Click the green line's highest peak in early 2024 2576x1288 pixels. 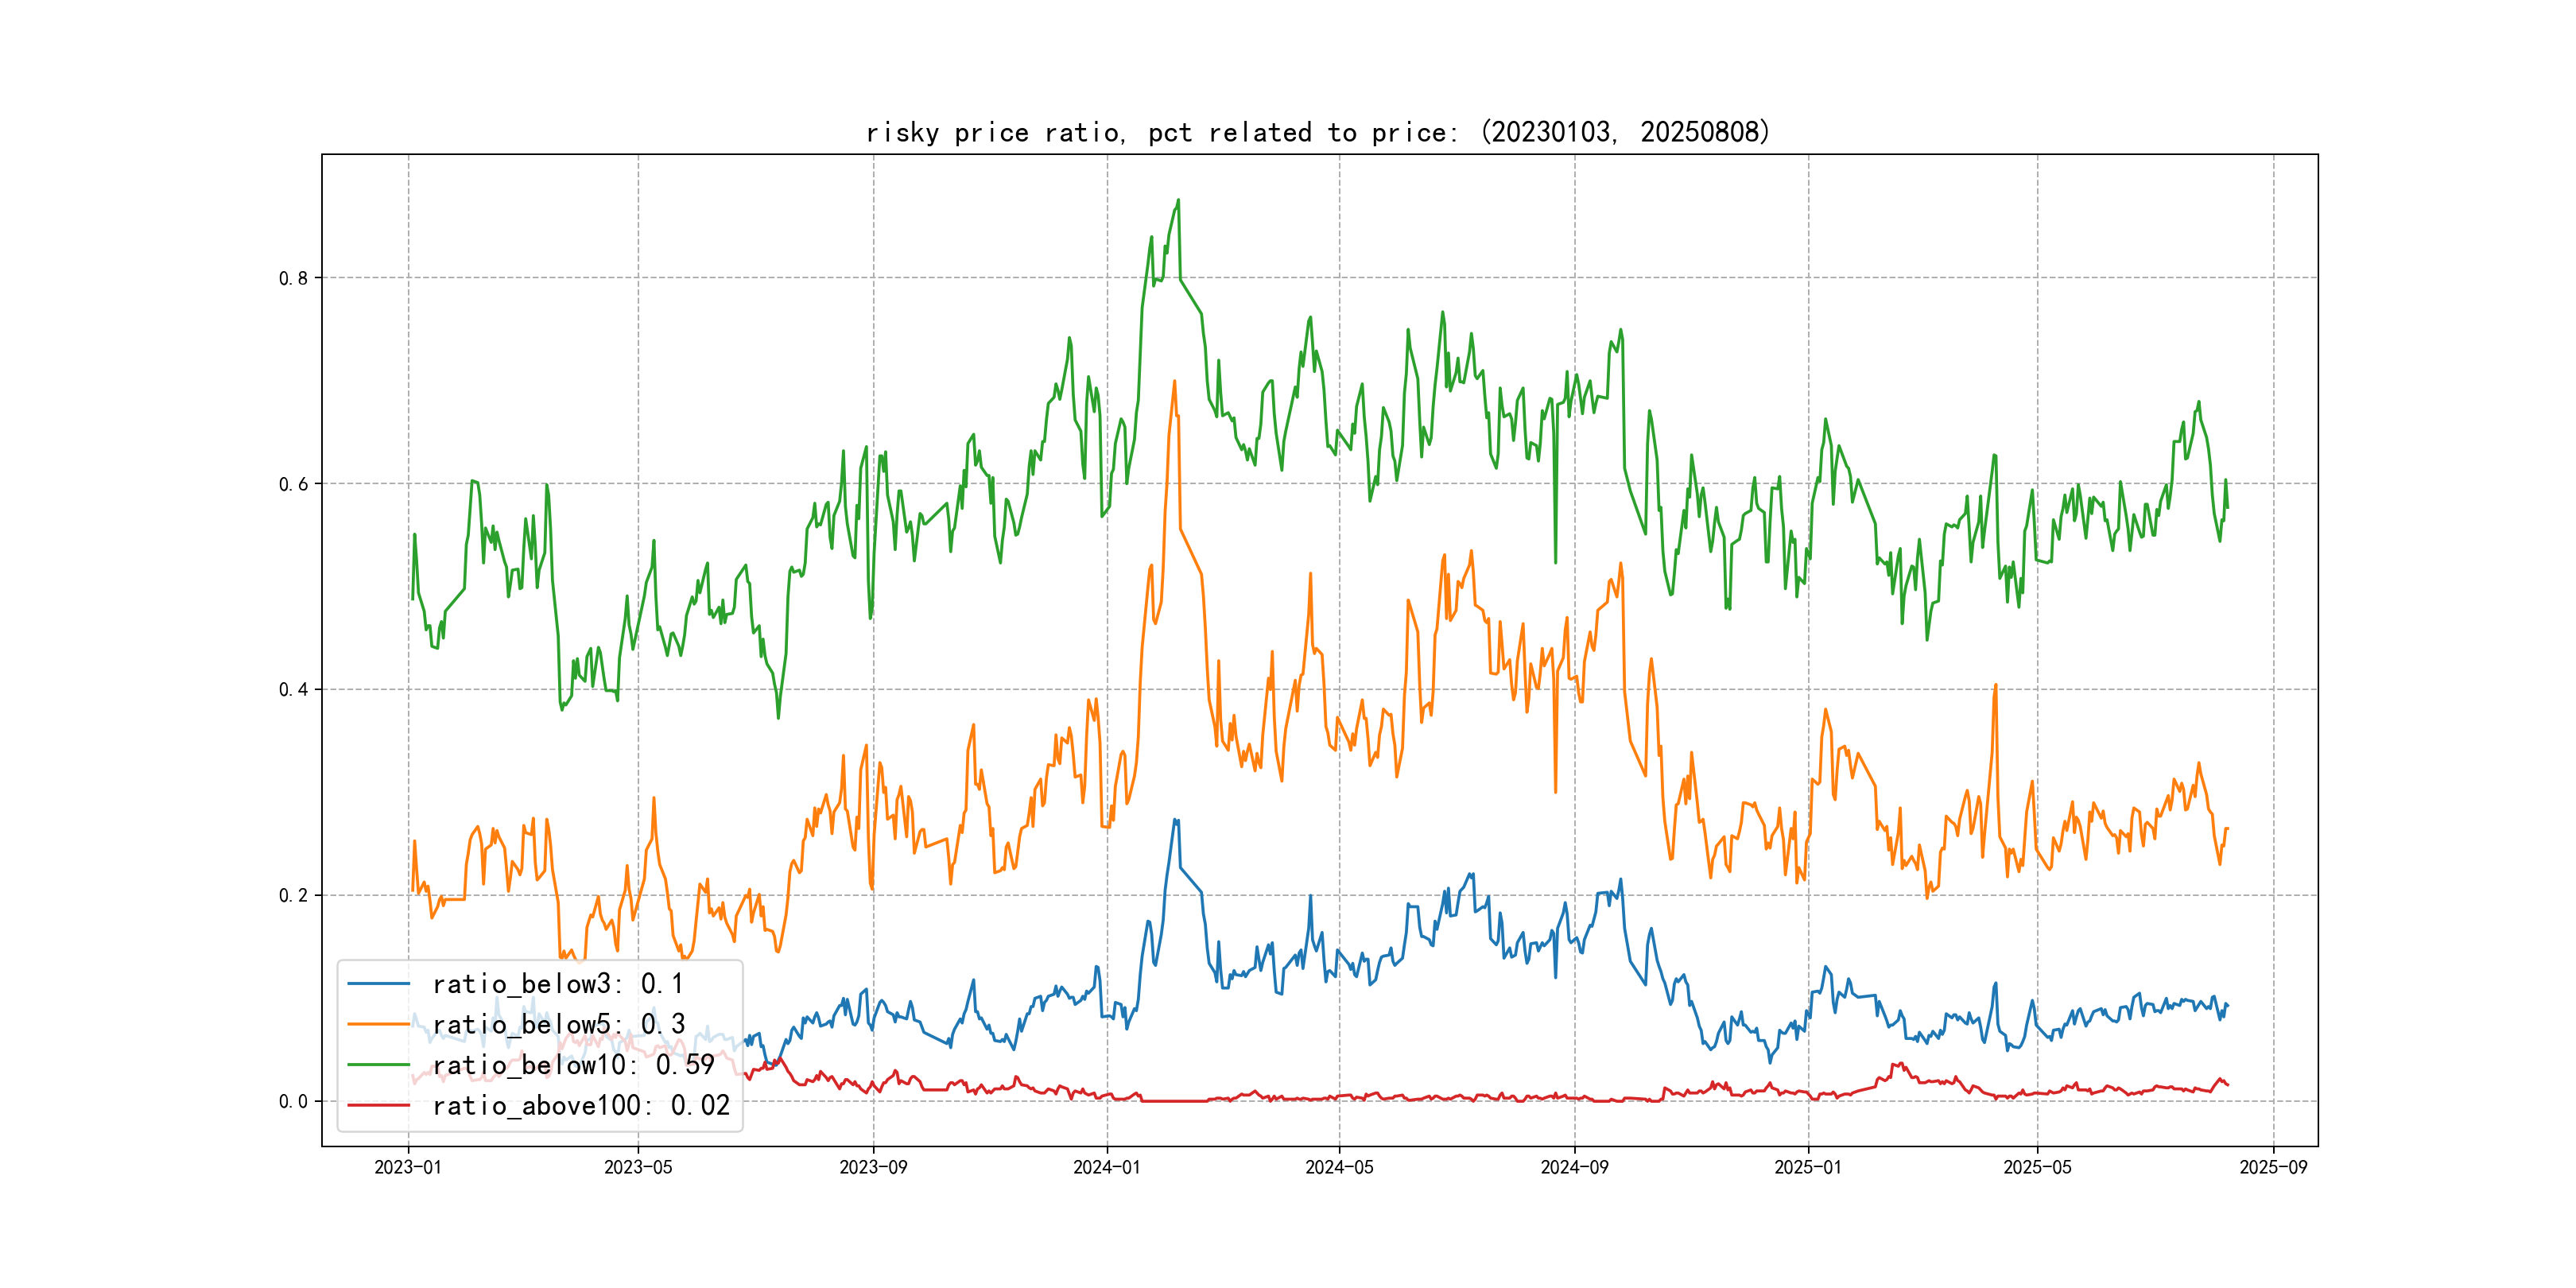[x=1178, y=200]
